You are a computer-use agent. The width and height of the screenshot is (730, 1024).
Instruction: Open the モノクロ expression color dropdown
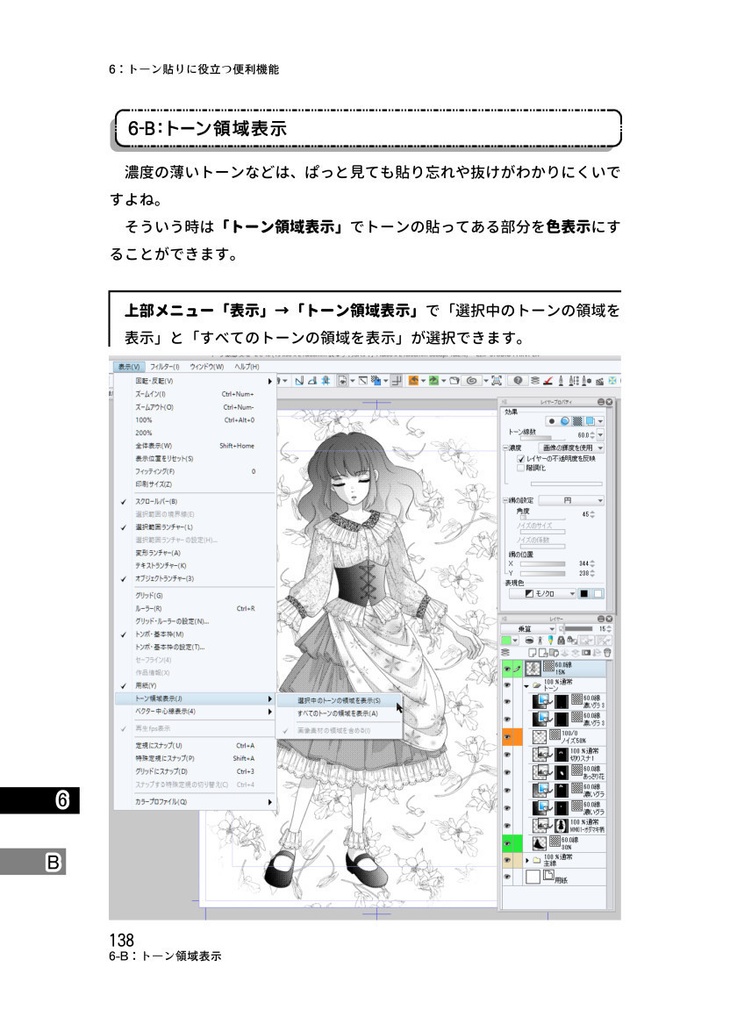pyautogui.click(x=543, y=594)
